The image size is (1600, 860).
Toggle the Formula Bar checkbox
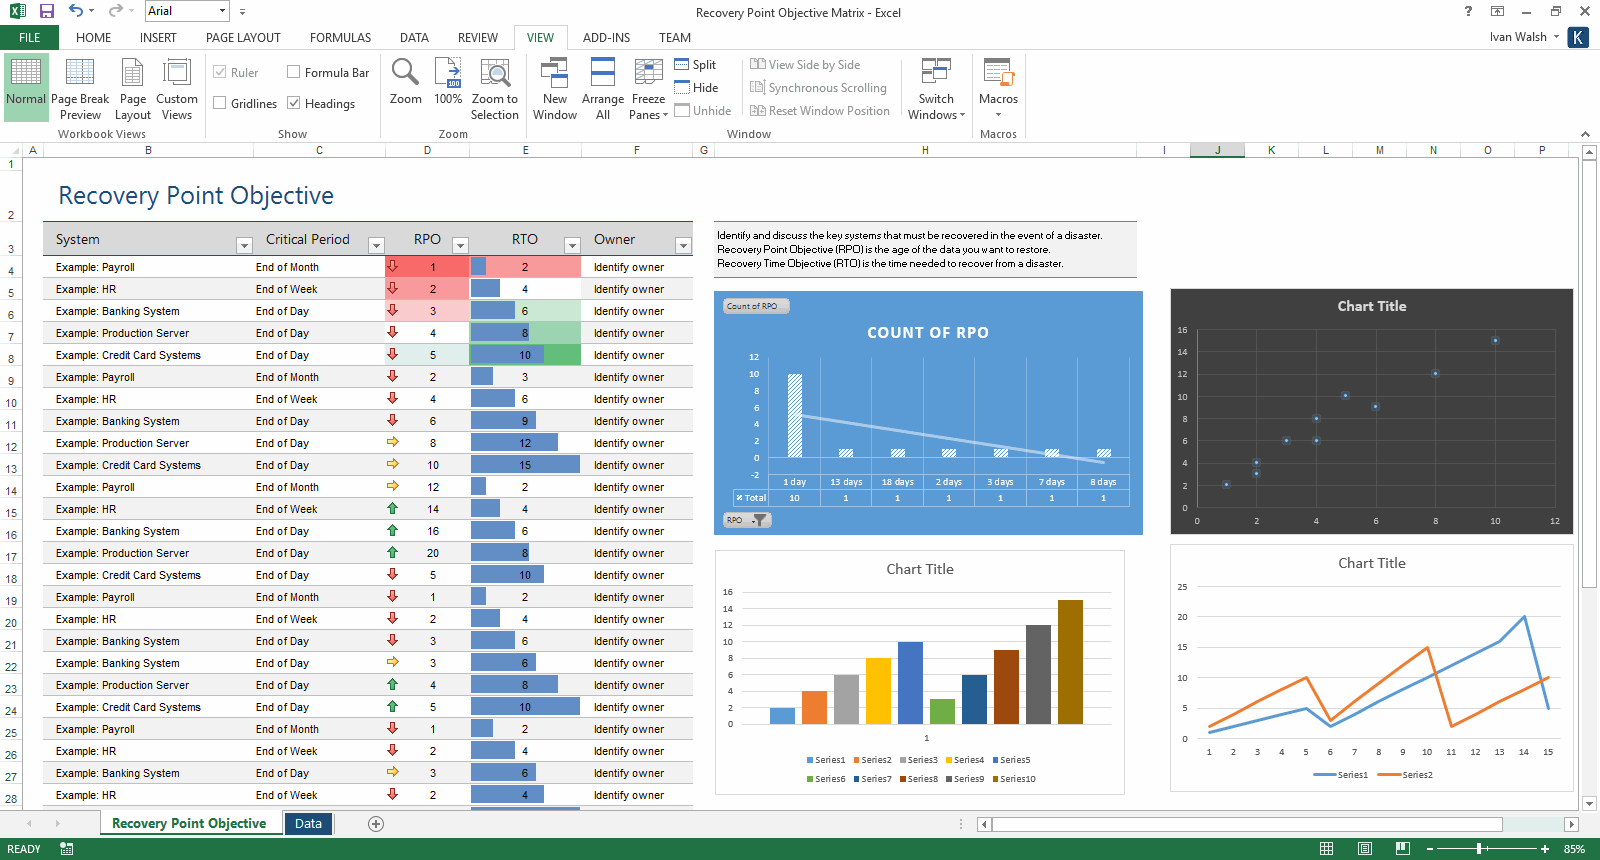click(x=294, y=72)
